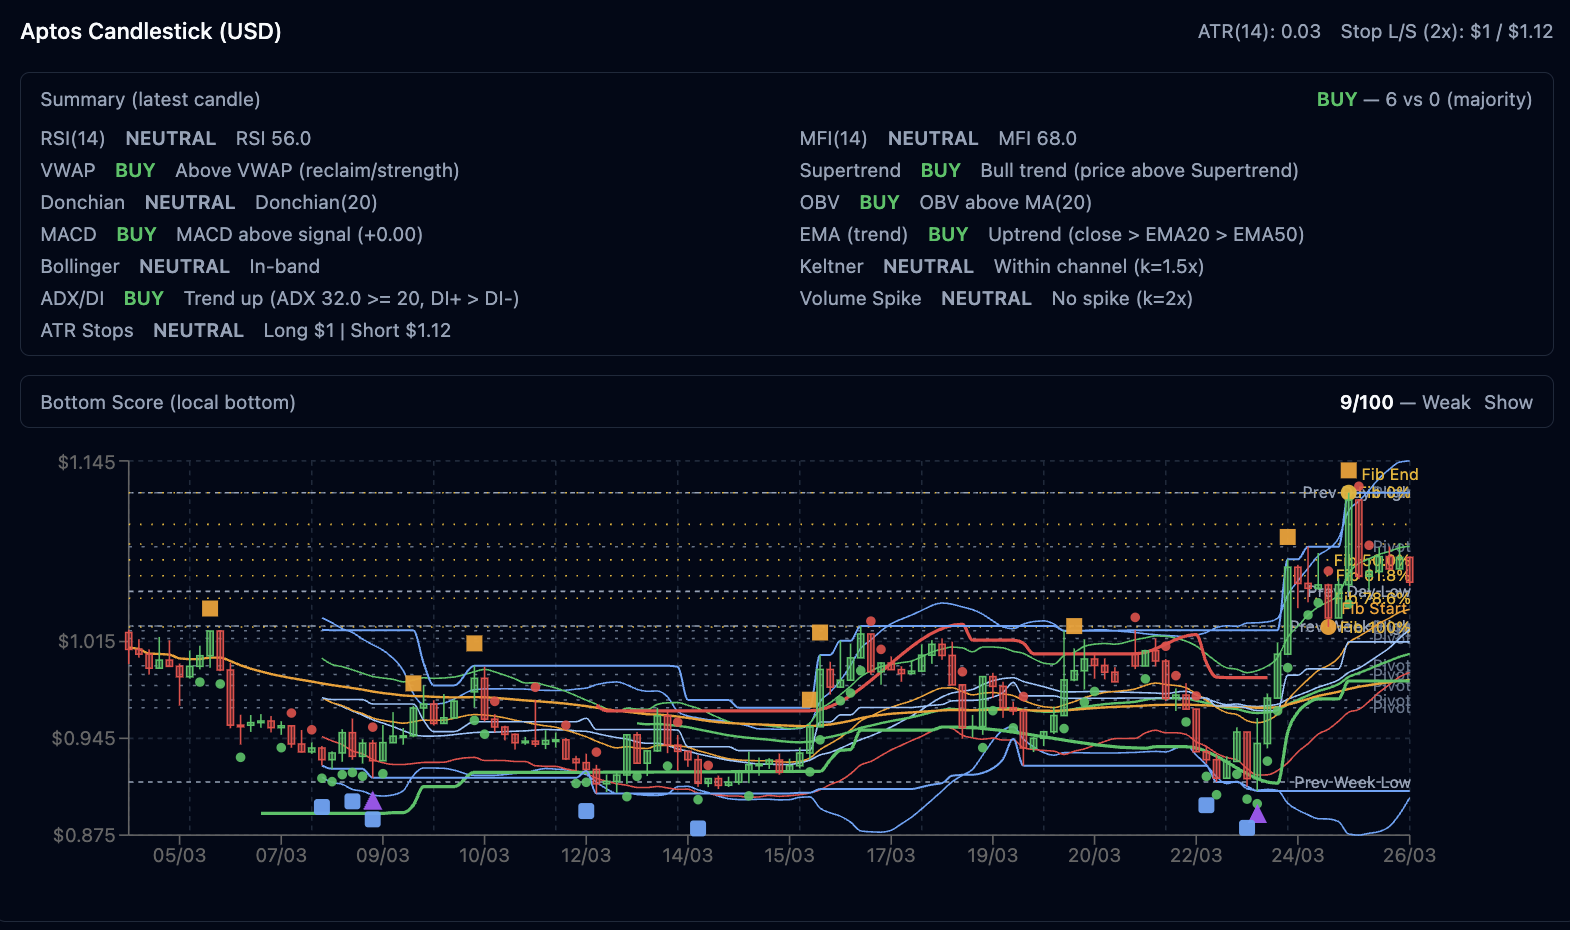Click the Supertrend BUY signal label
This screenshot has width=1570, height=930.
pyautogui.click(x=940, y=171)
